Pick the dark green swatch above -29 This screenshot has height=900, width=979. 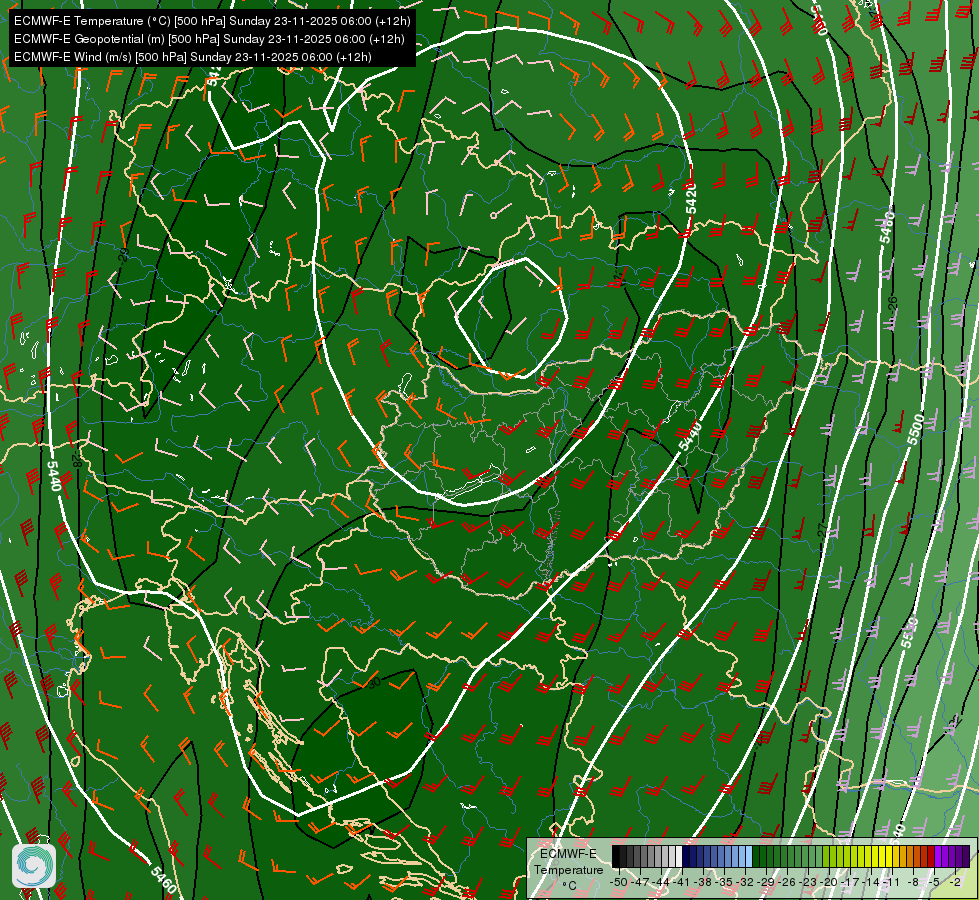763,856
